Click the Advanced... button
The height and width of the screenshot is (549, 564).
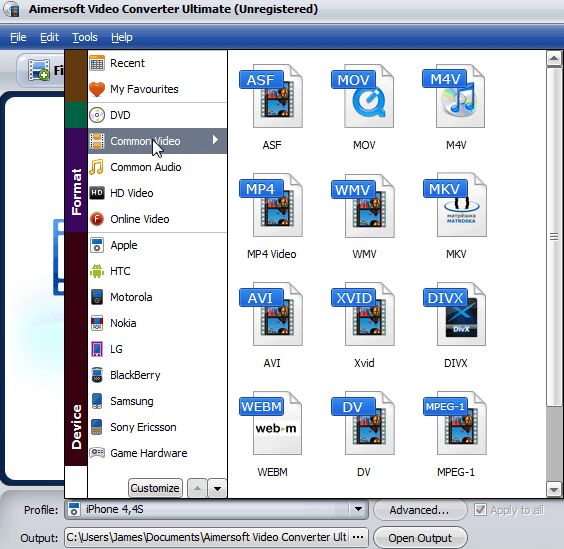click(420, 510)
